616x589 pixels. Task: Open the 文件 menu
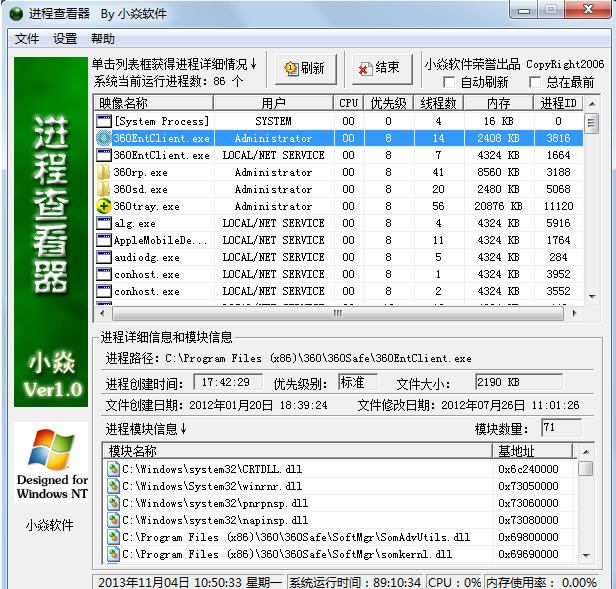point(27,39)
